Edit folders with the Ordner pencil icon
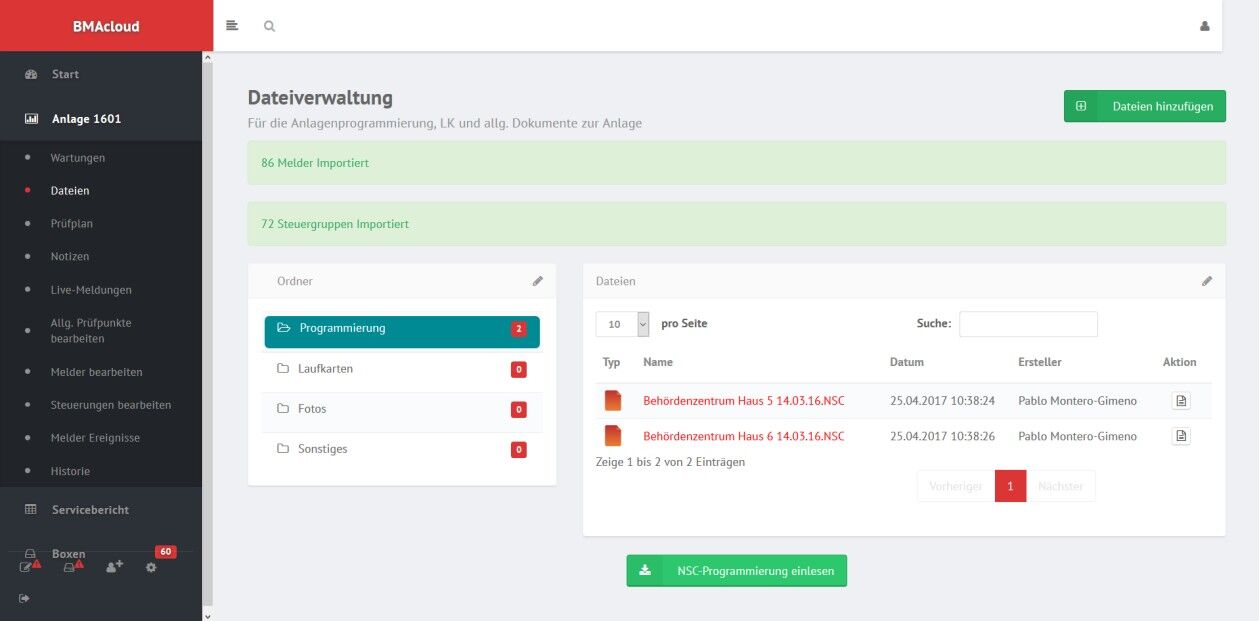This screenshot has height=621, width=1259. [x=537, y=281]
